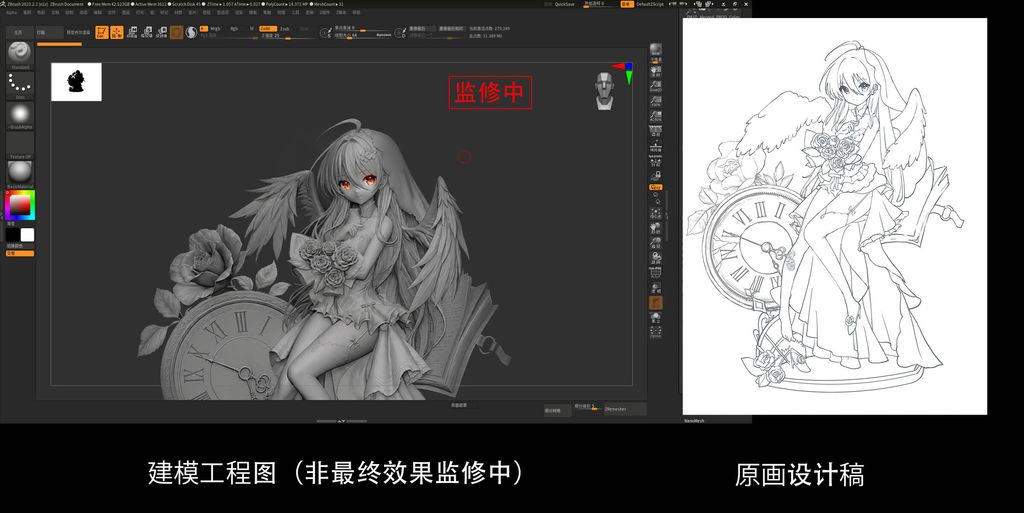Toggle Draw mode next to Edit

117,32
